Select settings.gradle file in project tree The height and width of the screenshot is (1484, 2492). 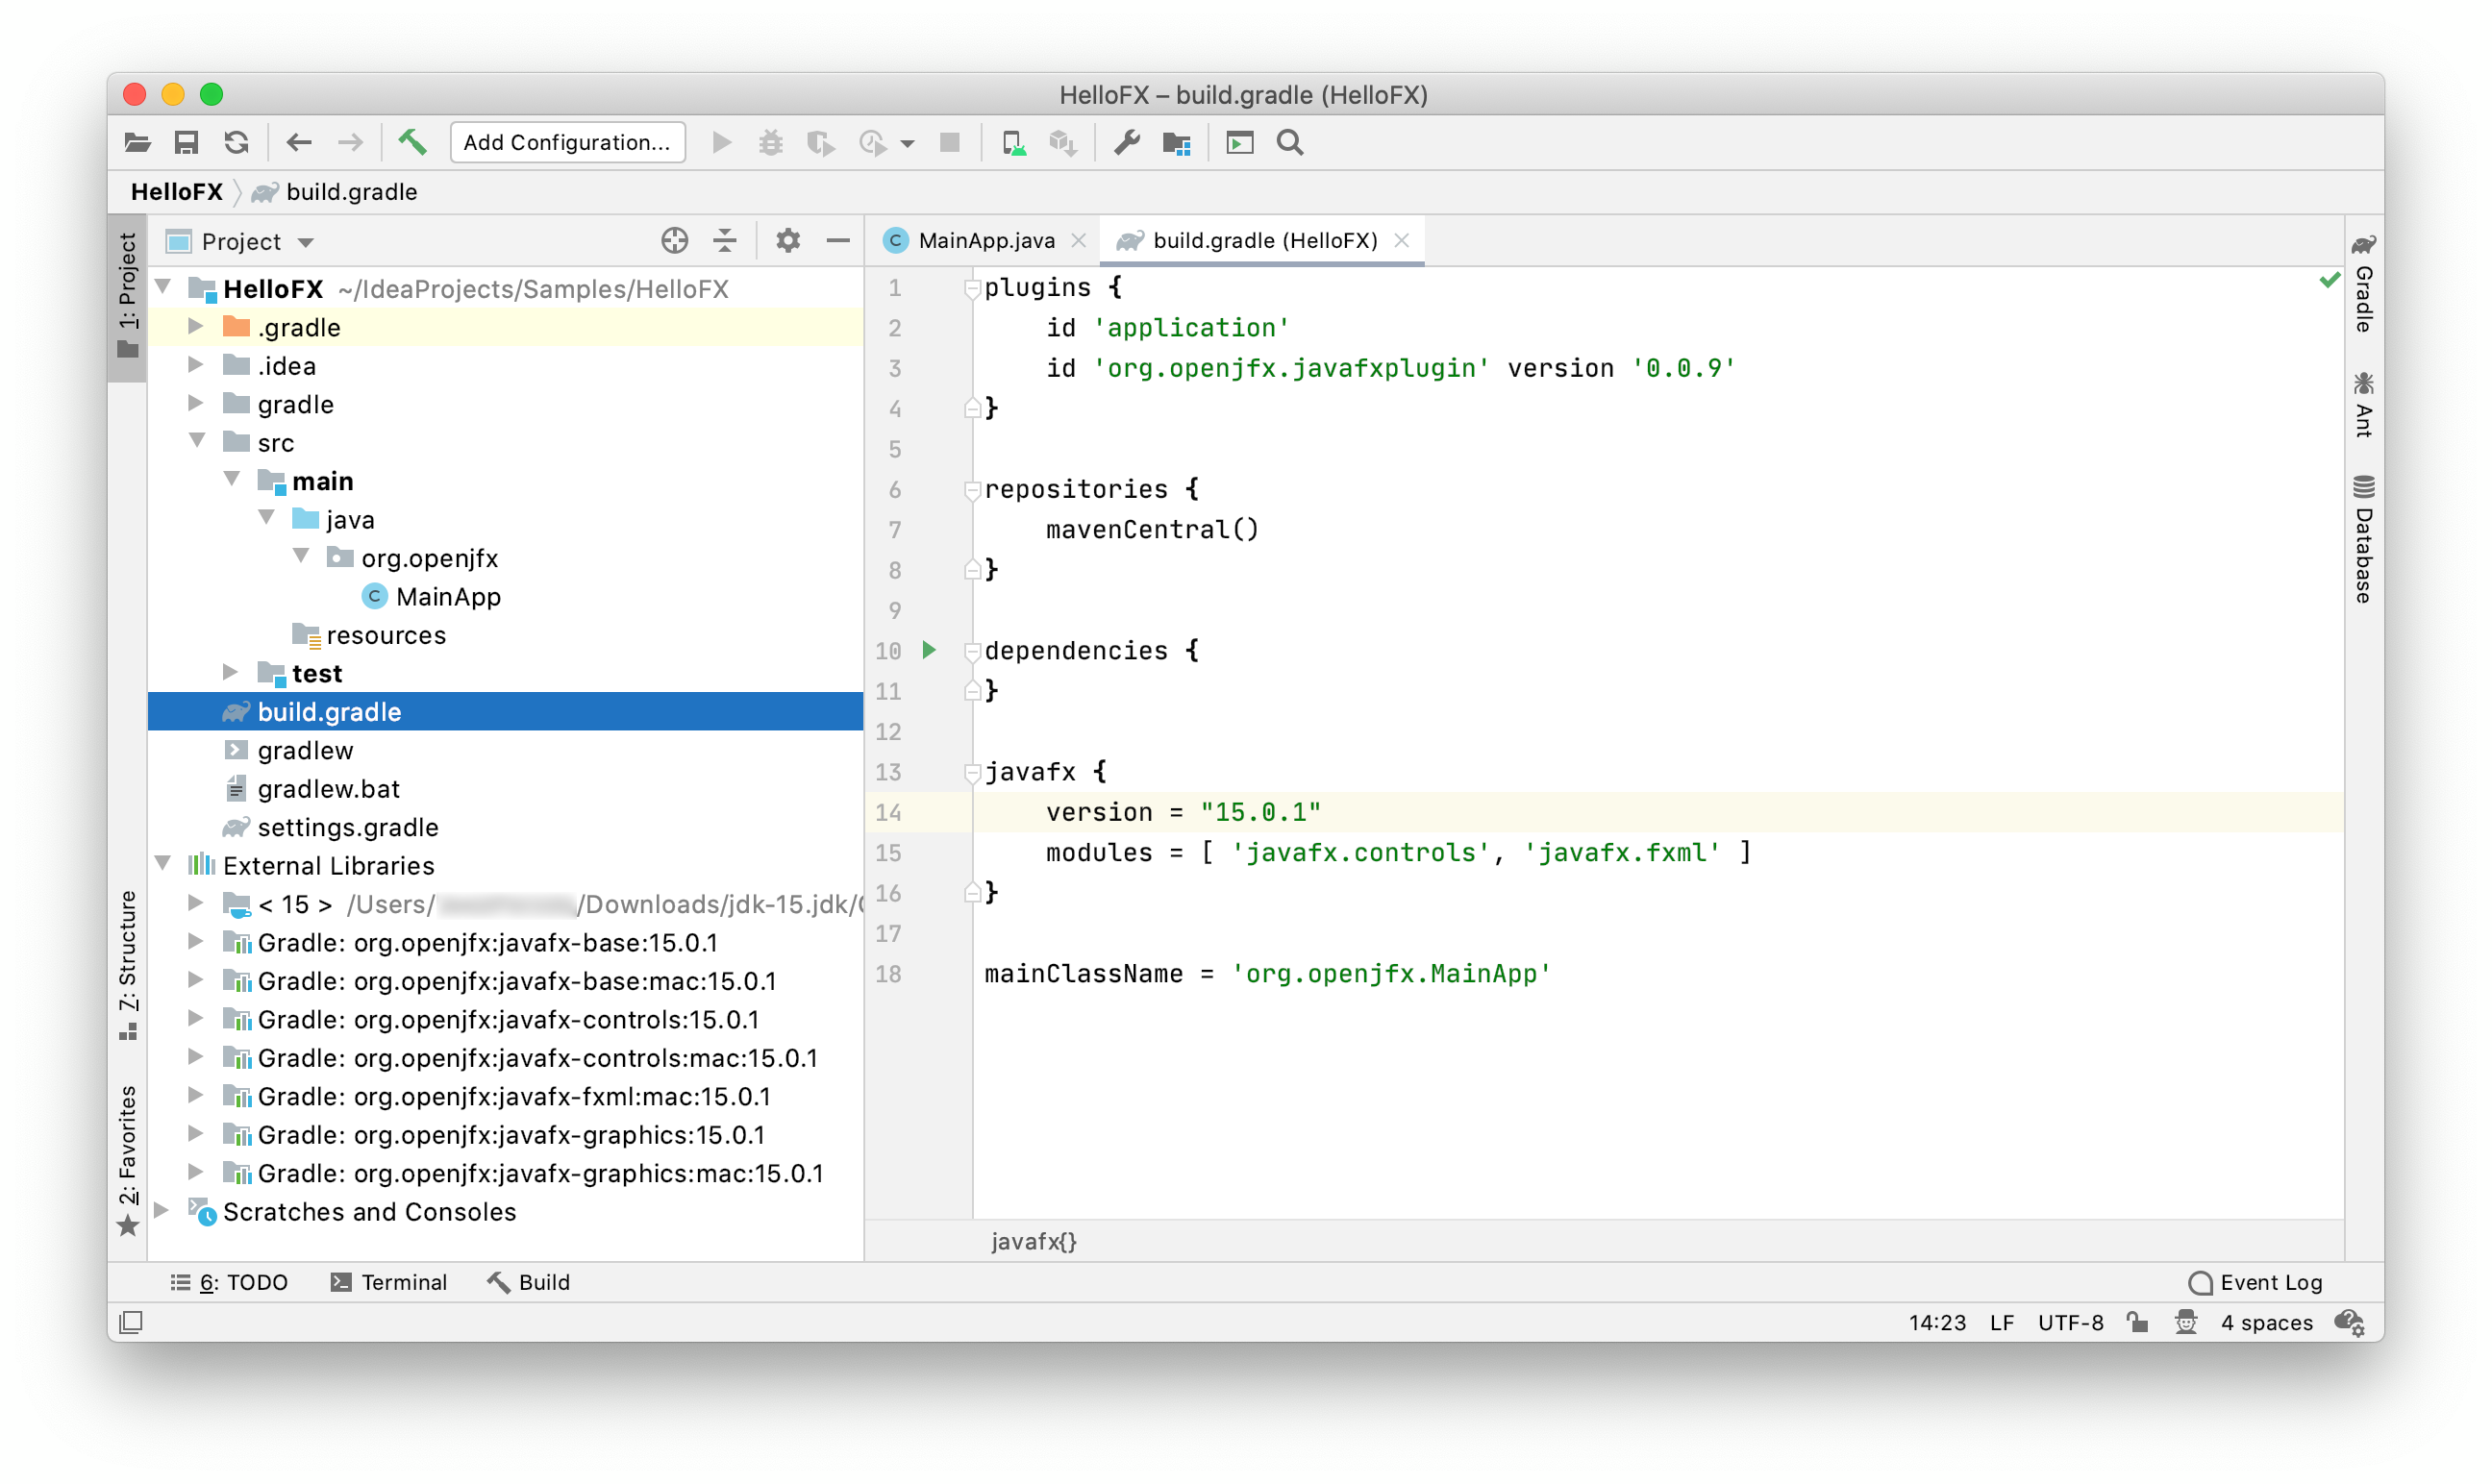point(347,827)
